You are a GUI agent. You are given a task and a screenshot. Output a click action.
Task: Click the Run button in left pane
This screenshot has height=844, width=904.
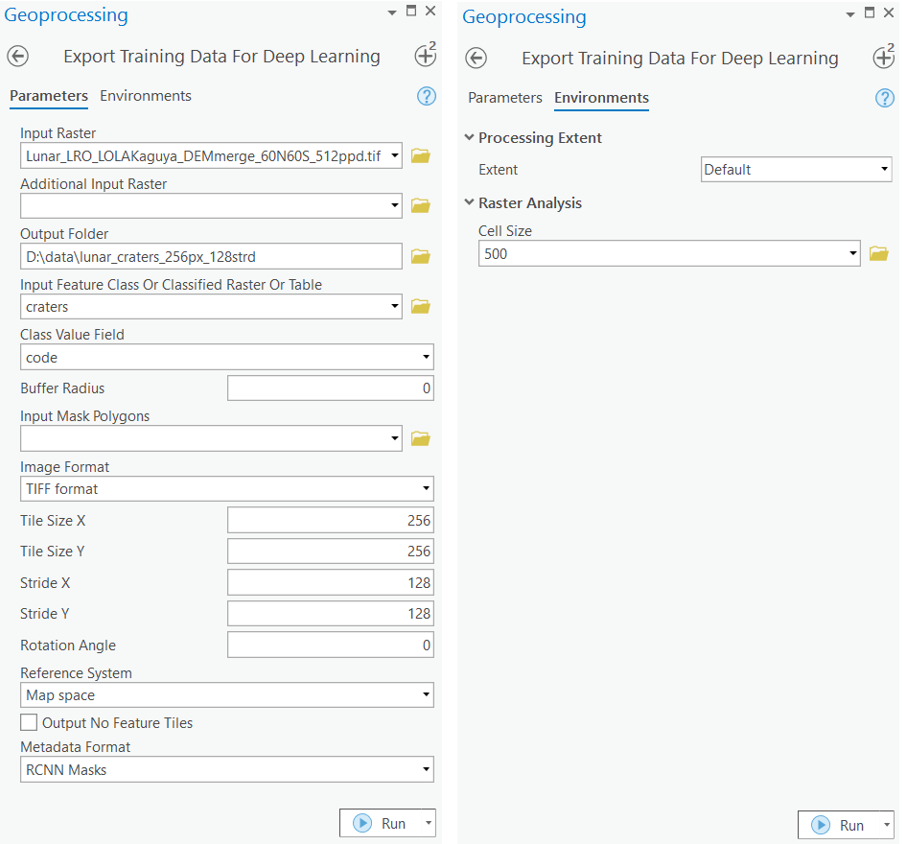(x=380, y=823)
